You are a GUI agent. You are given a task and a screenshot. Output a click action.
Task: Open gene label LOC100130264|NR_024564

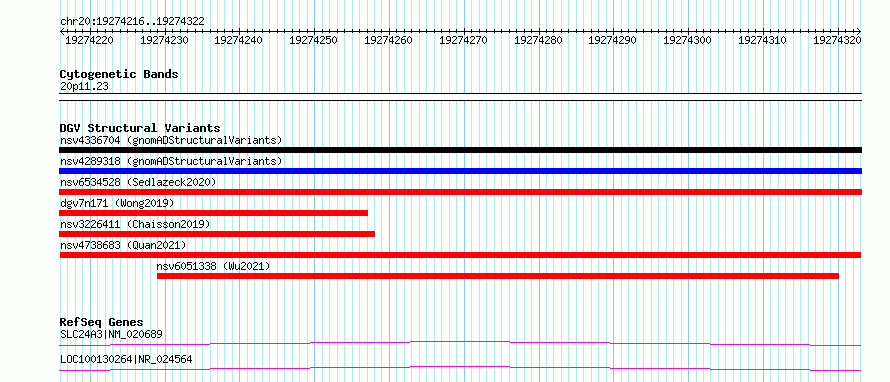pyautogui.click(x=126, y=359)
